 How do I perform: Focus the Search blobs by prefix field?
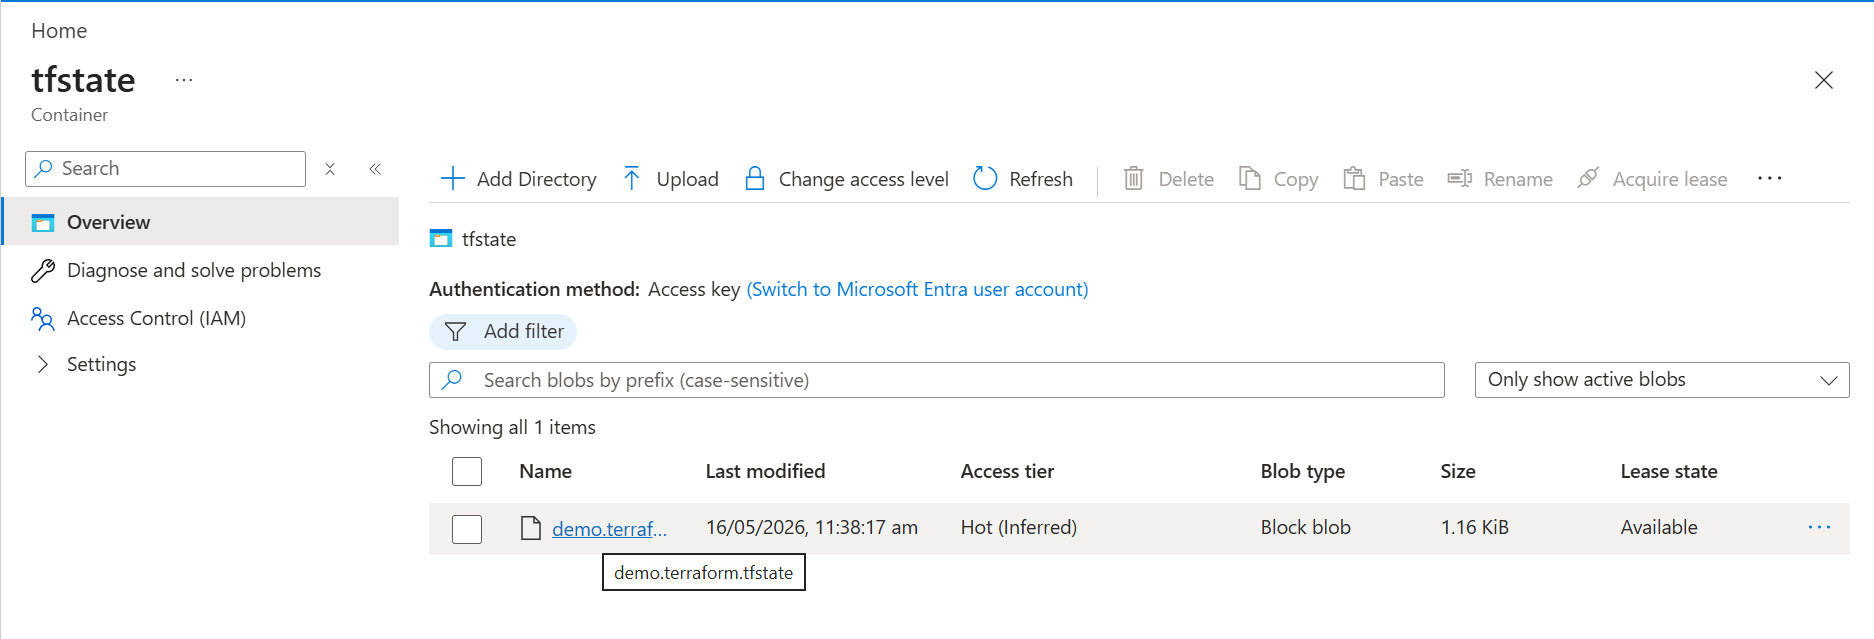[x=936, y=380]
